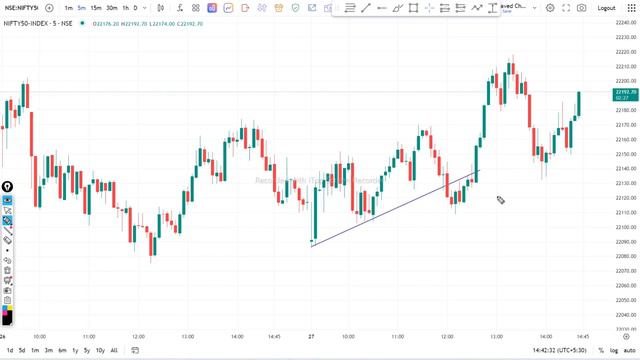Switch to 1m timeframe

(69, 8)
